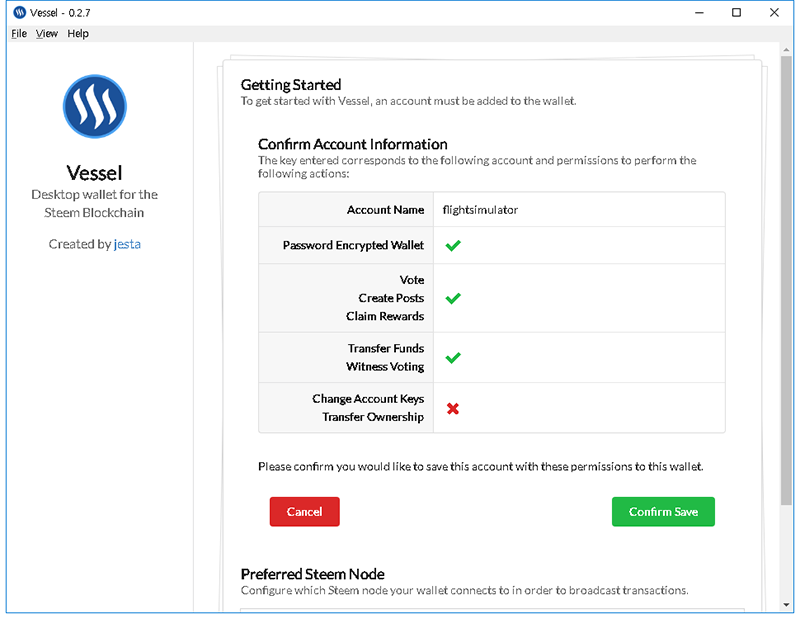Click the green check beside Create Posts
This screenshot has width=800, height=619.
[x=453, y=298]
